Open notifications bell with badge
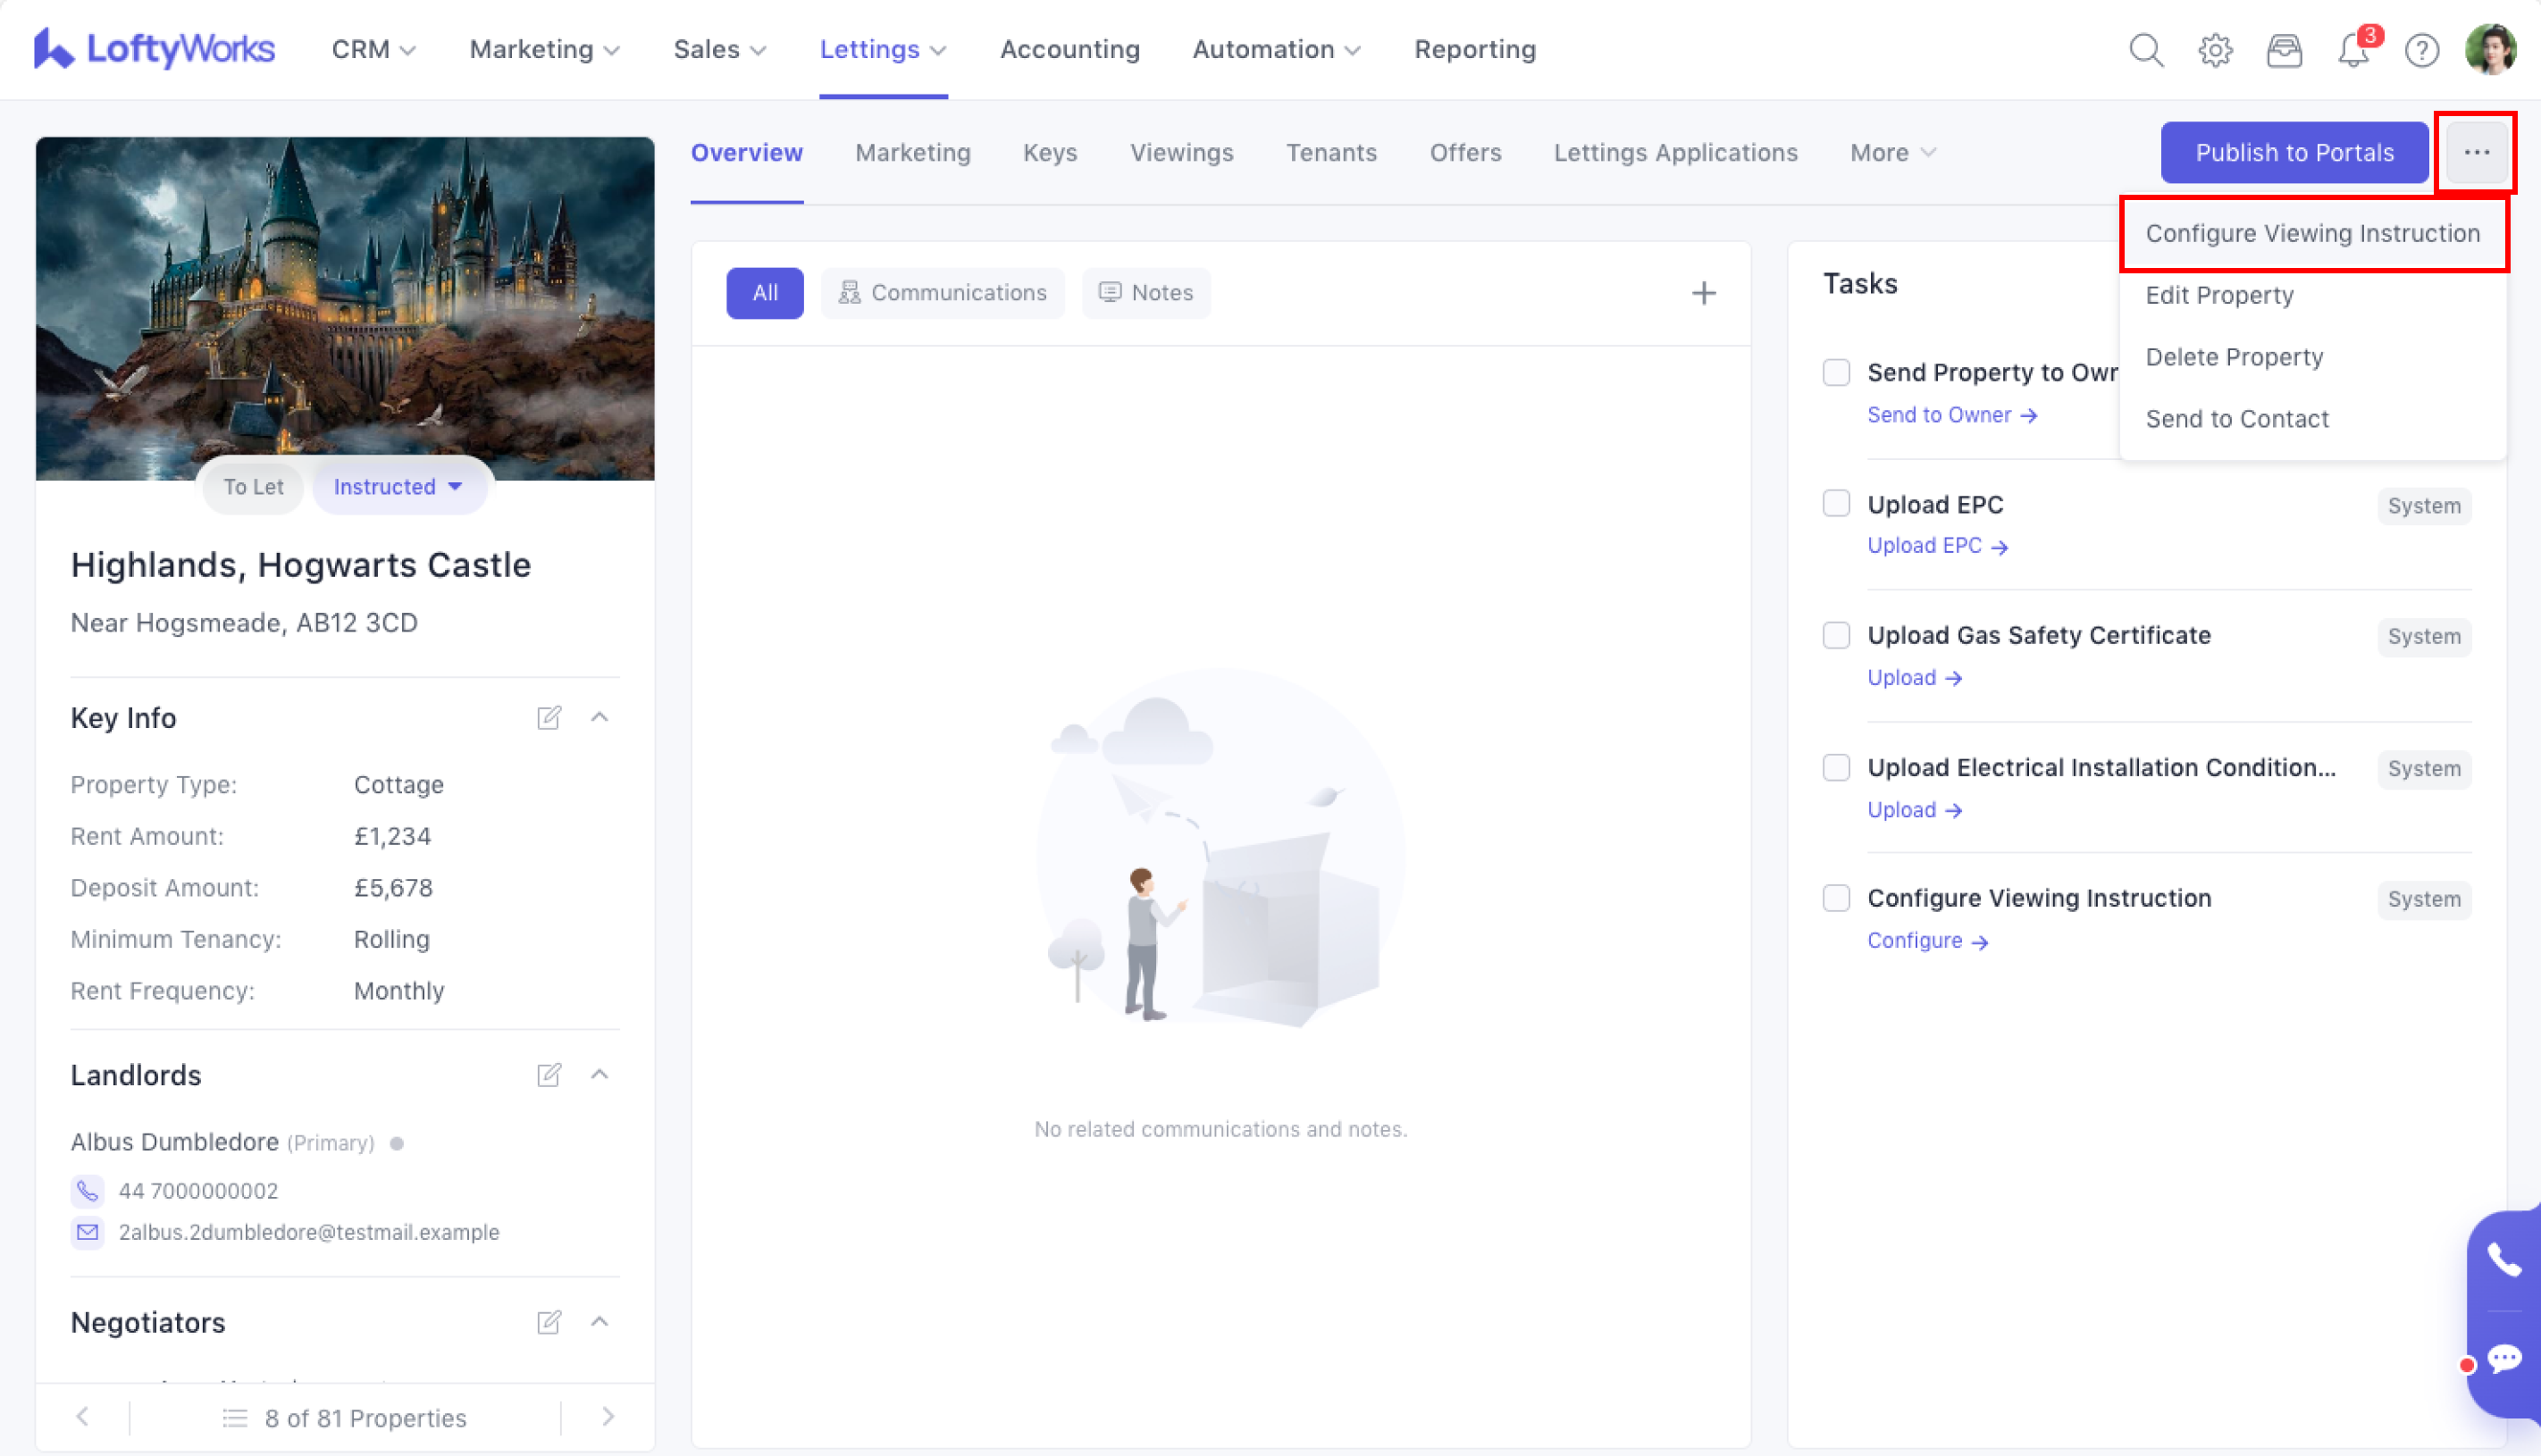This screenshot has height=1456, width=2541. coord(2353,50)
